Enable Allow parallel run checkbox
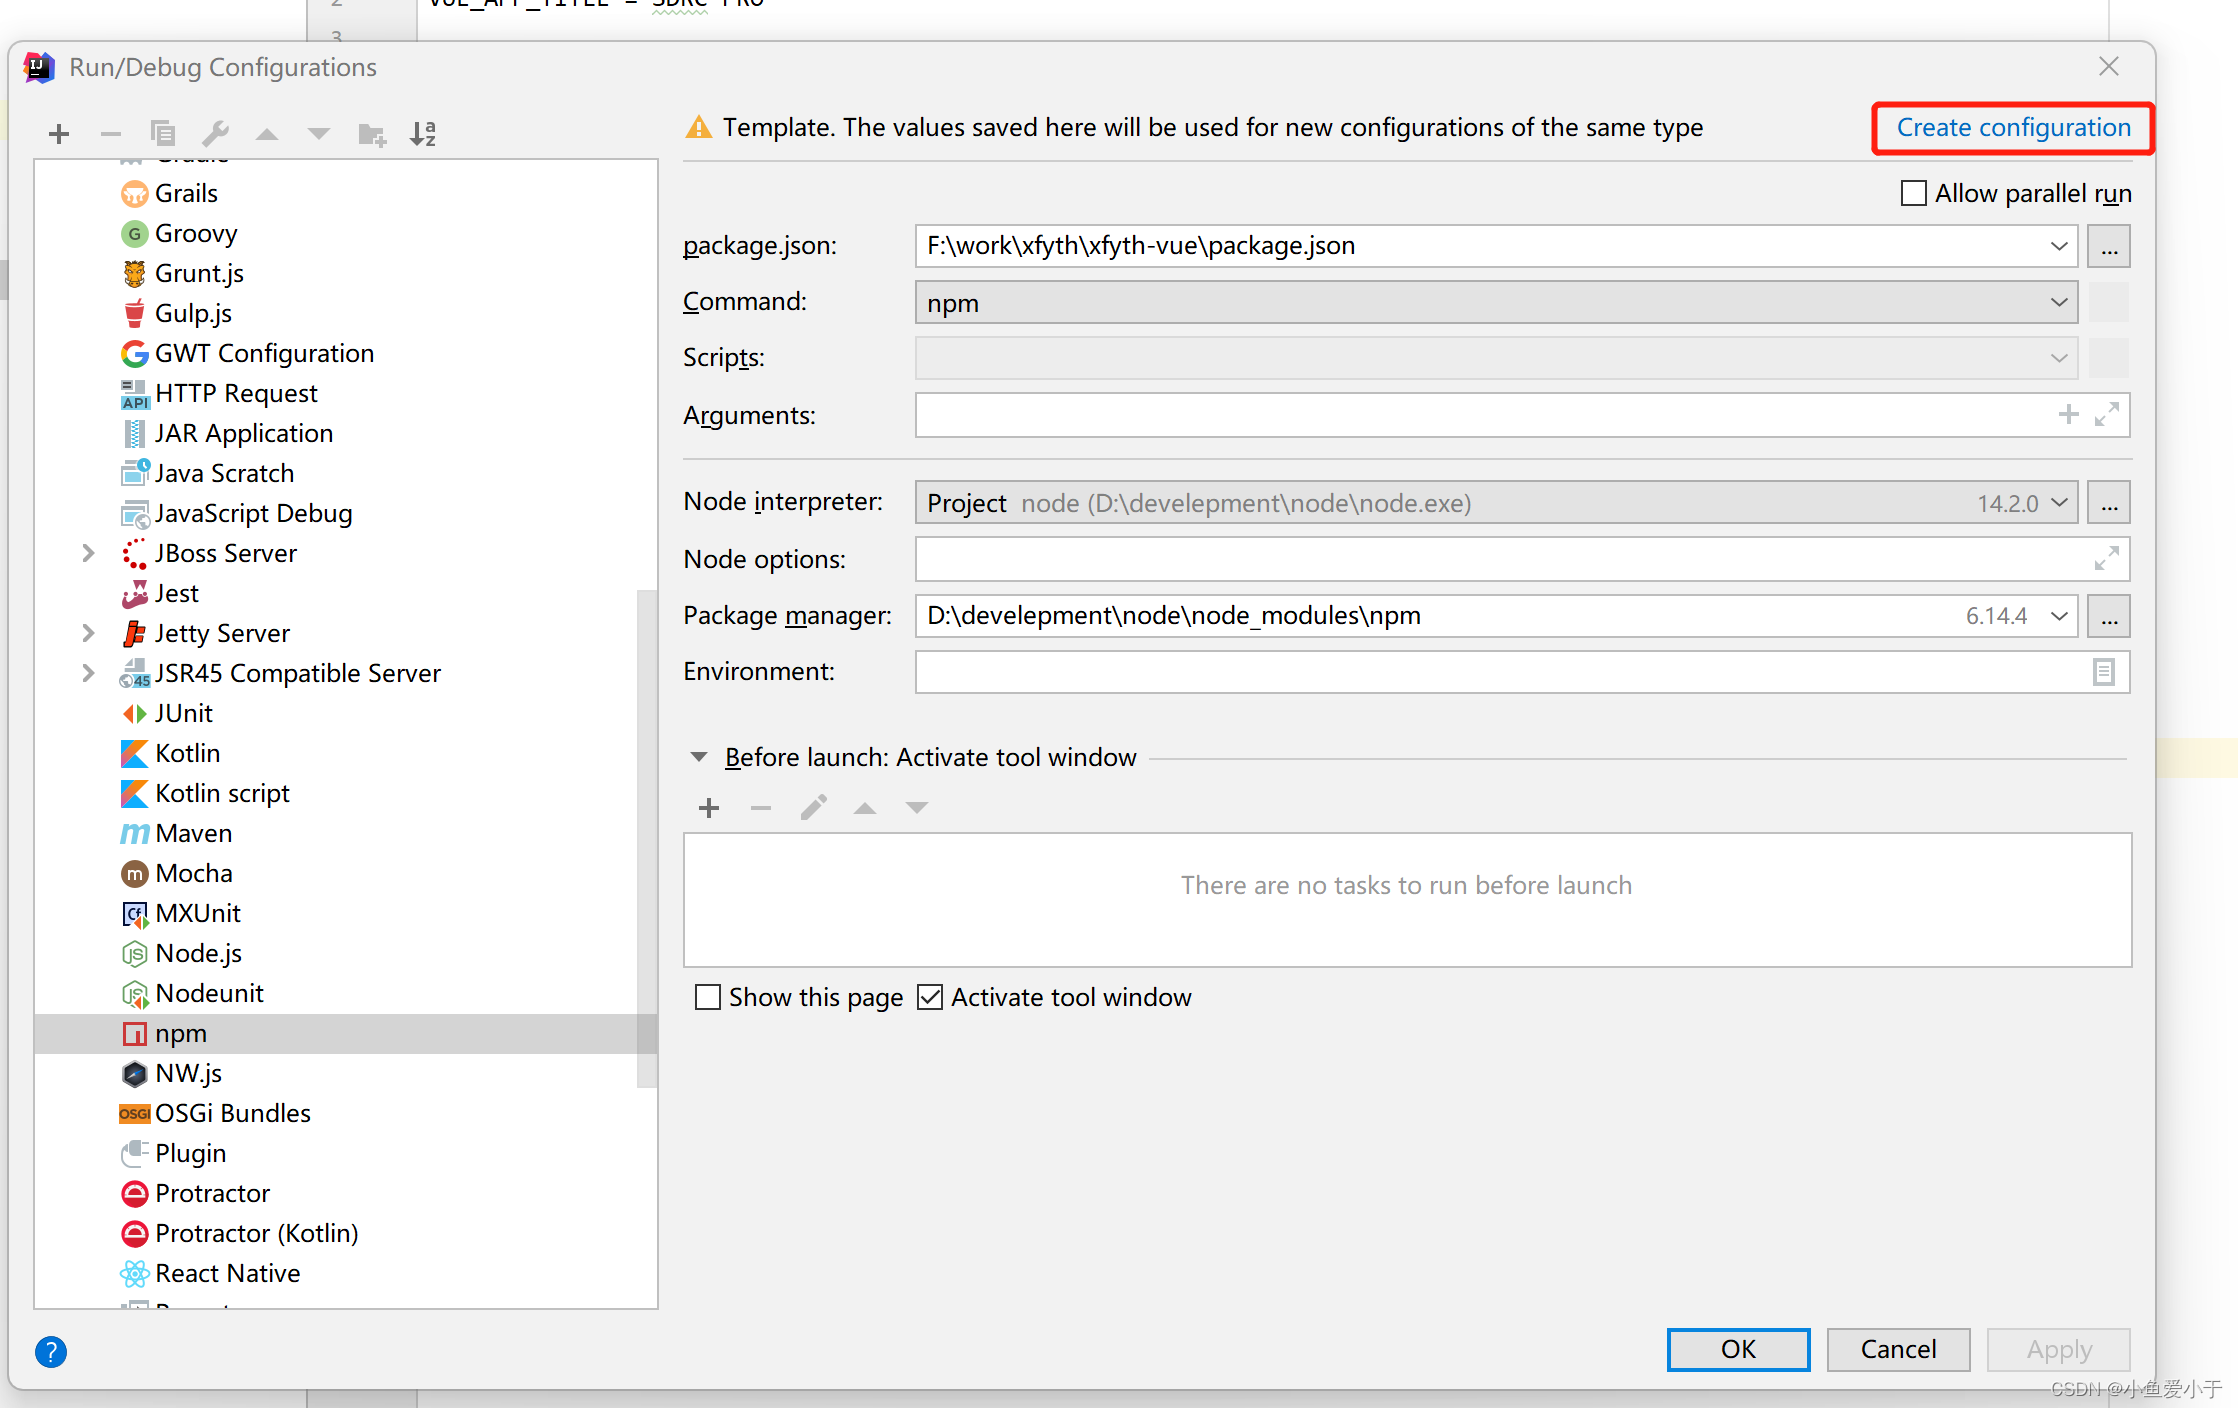This screenshot has height=1408, width=2238. click(1913, 193)
